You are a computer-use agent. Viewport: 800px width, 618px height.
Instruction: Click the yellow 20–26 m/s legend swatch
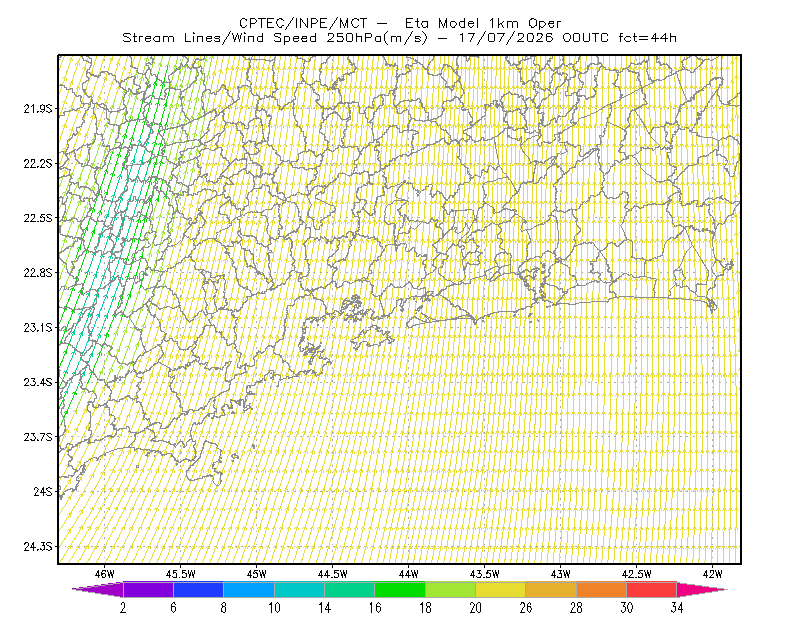[x=501, y=589]
